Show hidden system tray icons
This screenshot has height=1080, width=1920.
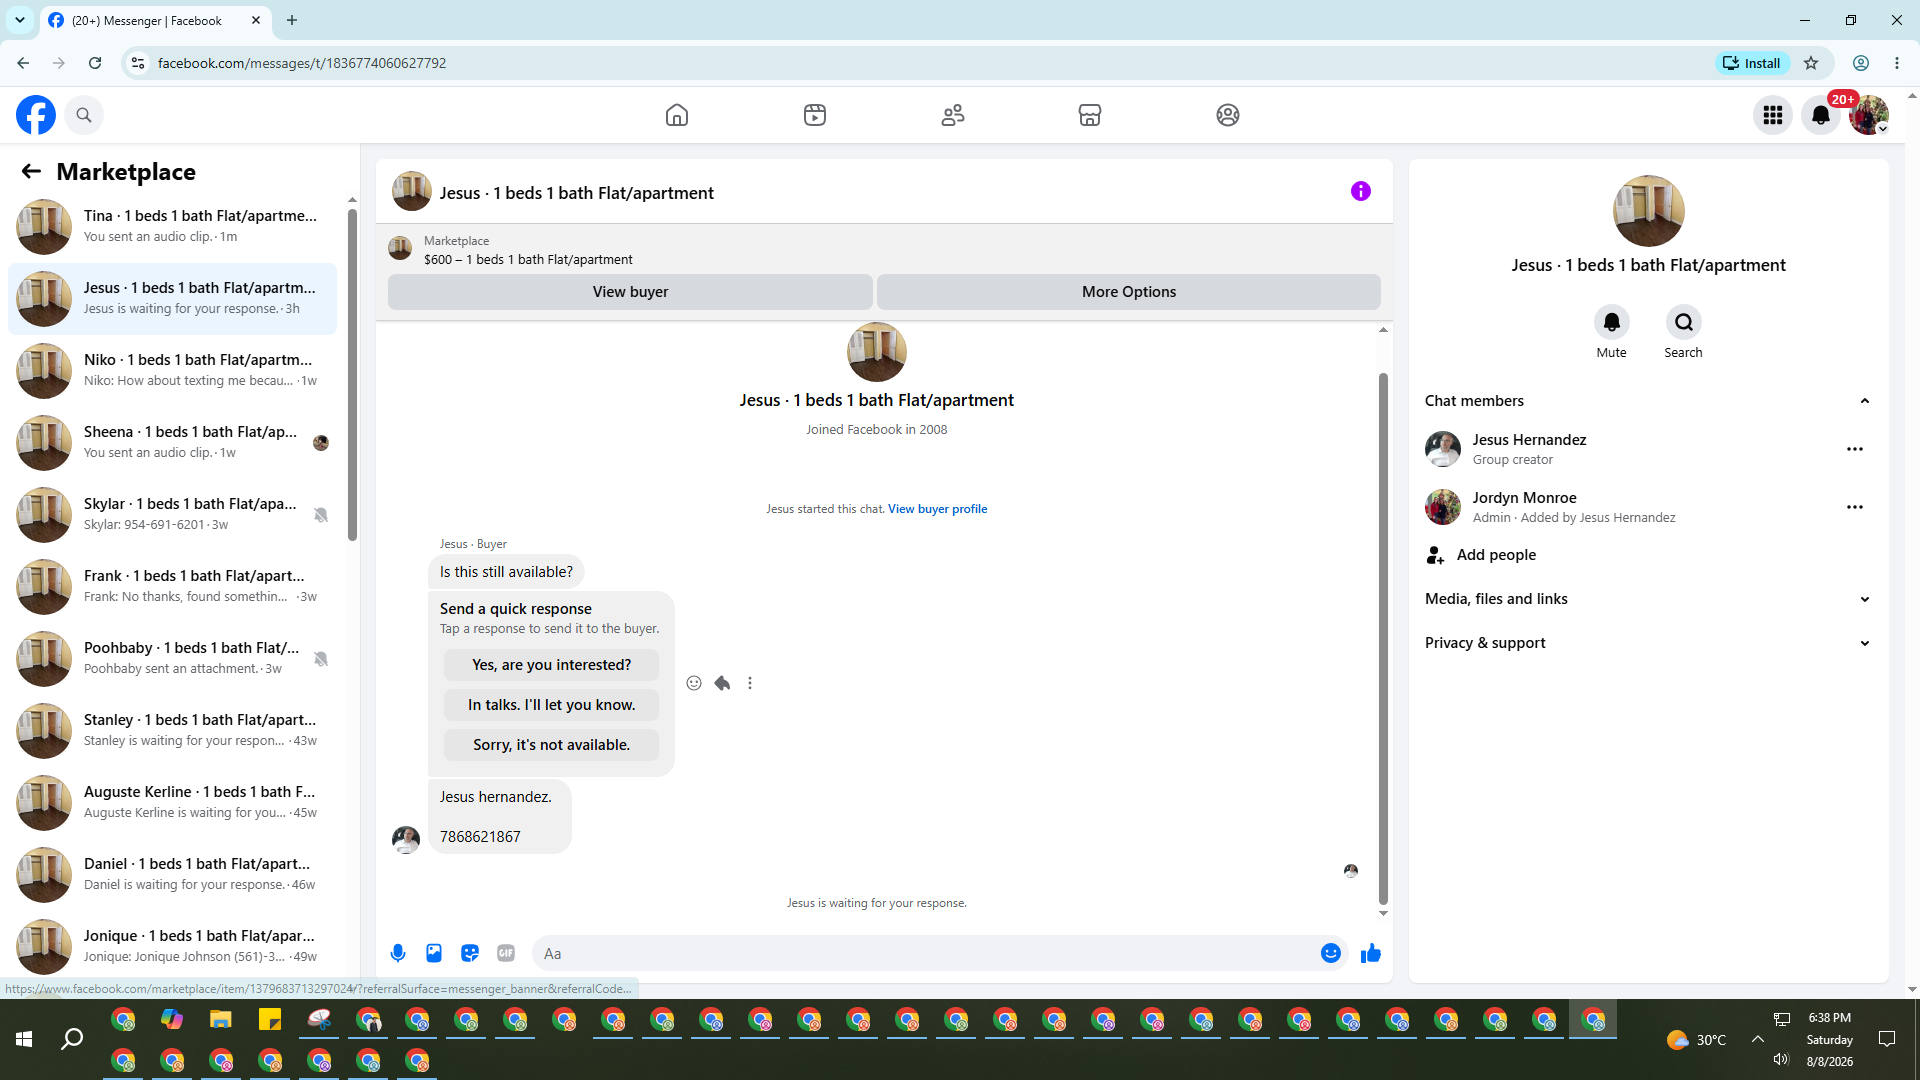pyautogui.click(x=1757, y=1039)
